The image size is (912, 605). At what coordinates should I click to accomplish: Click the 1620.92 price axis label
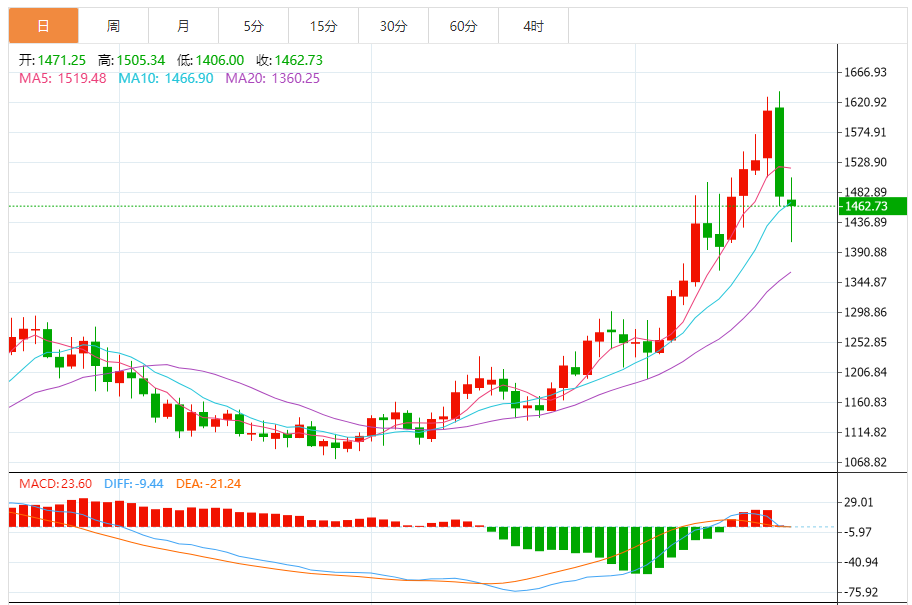(x=865, y=102)
